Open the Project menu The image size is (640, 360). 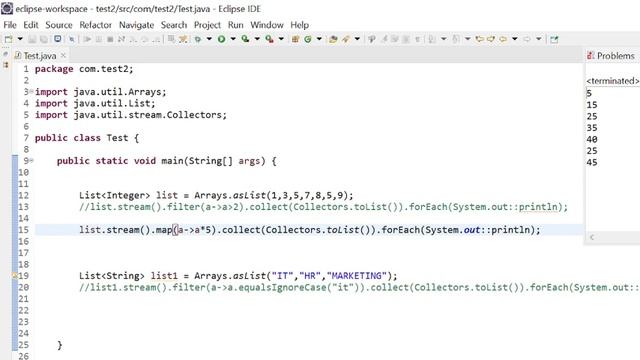pyautogui.click(x=207, y=25)
